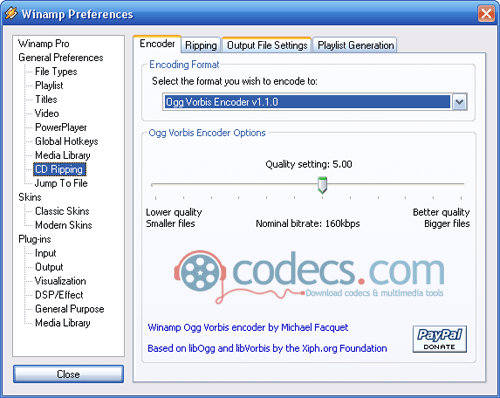Open Output plug-ins

click(x=49, y=267)
